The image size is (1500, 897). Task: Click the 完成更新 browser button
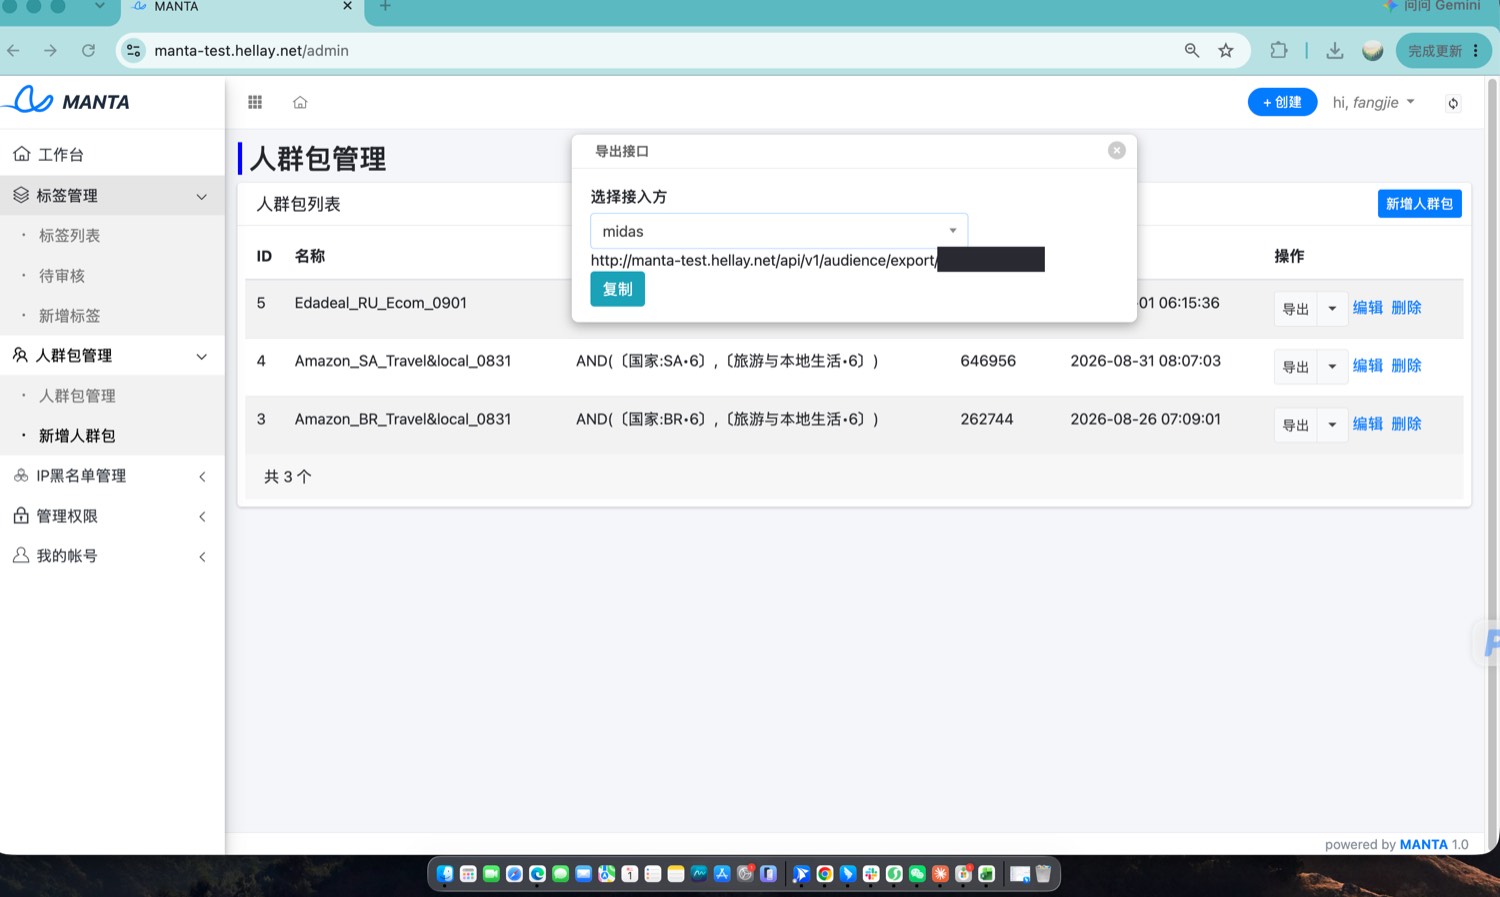pos(1443,50)
